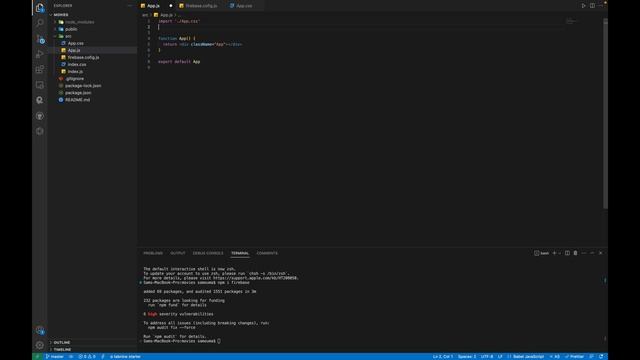Open README.md in the file tree
This screenshot has width=640, height=360.
pyautogui.click(x=77, y=100)
